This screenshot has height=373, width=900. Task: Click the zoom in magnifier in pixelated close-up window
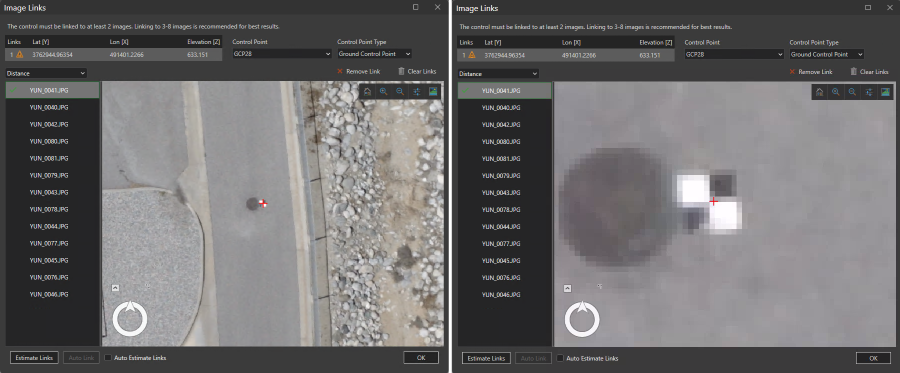836,92
